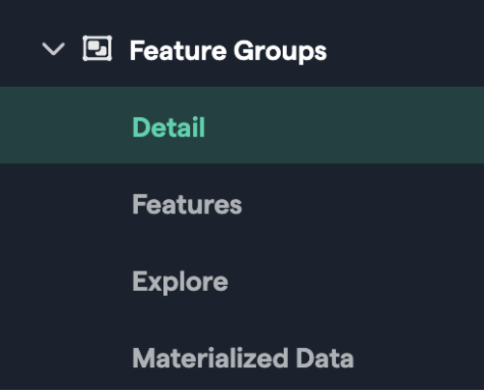Click the active Detail text in green
The height and width of the screenshot is (390, 484).
tap(169, 127)
